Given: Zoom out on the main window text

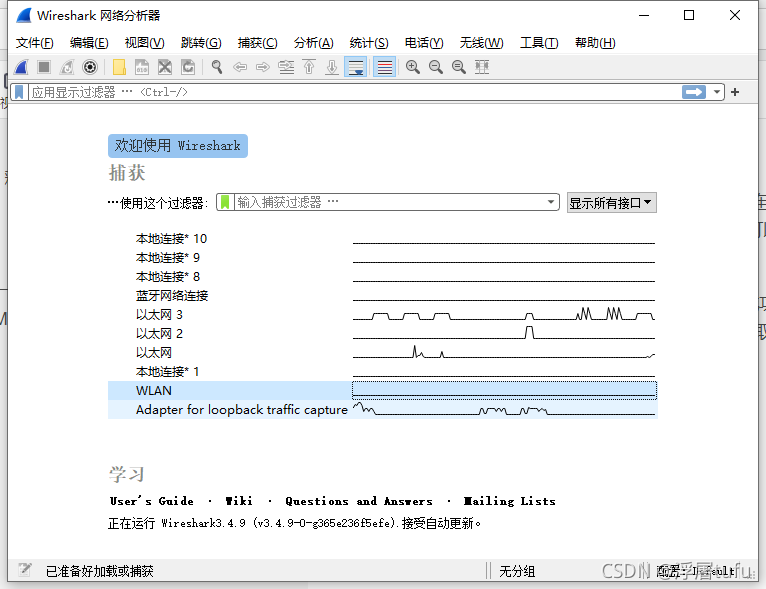Looking at the screenshot, I should click(436, 67).
